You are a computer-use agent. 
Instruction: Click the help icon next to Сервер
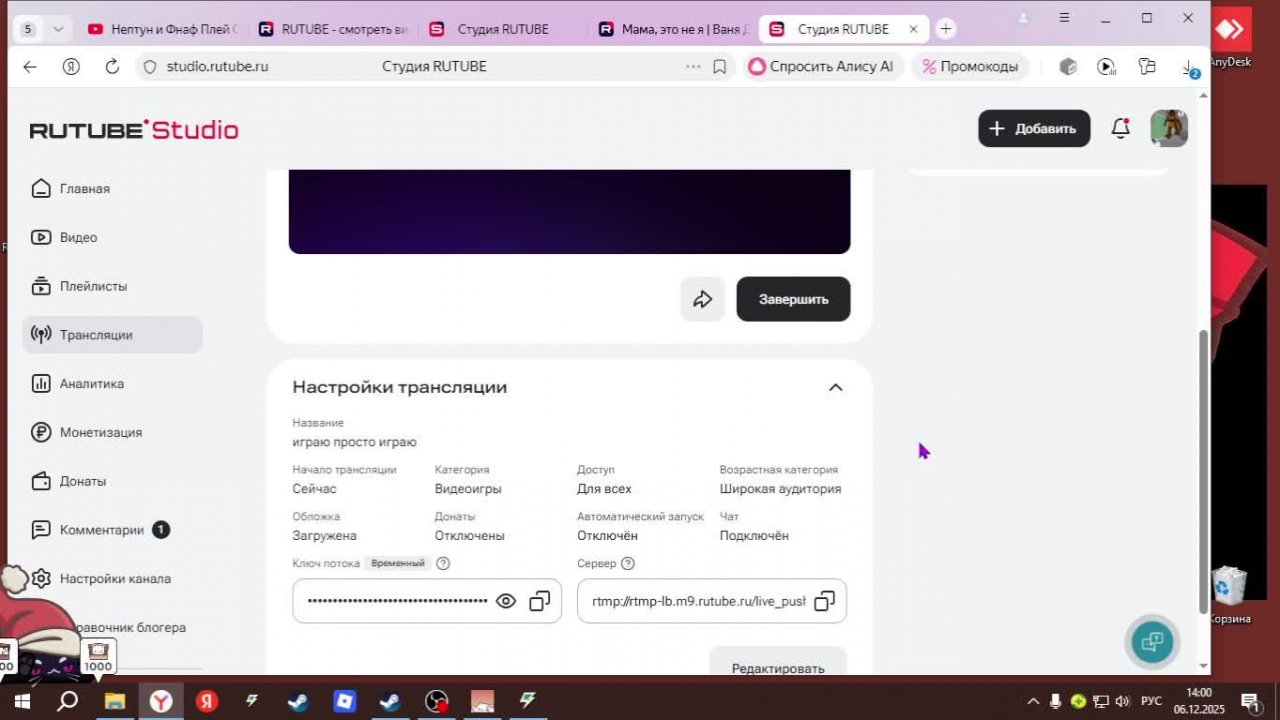(x=628, y=563)
